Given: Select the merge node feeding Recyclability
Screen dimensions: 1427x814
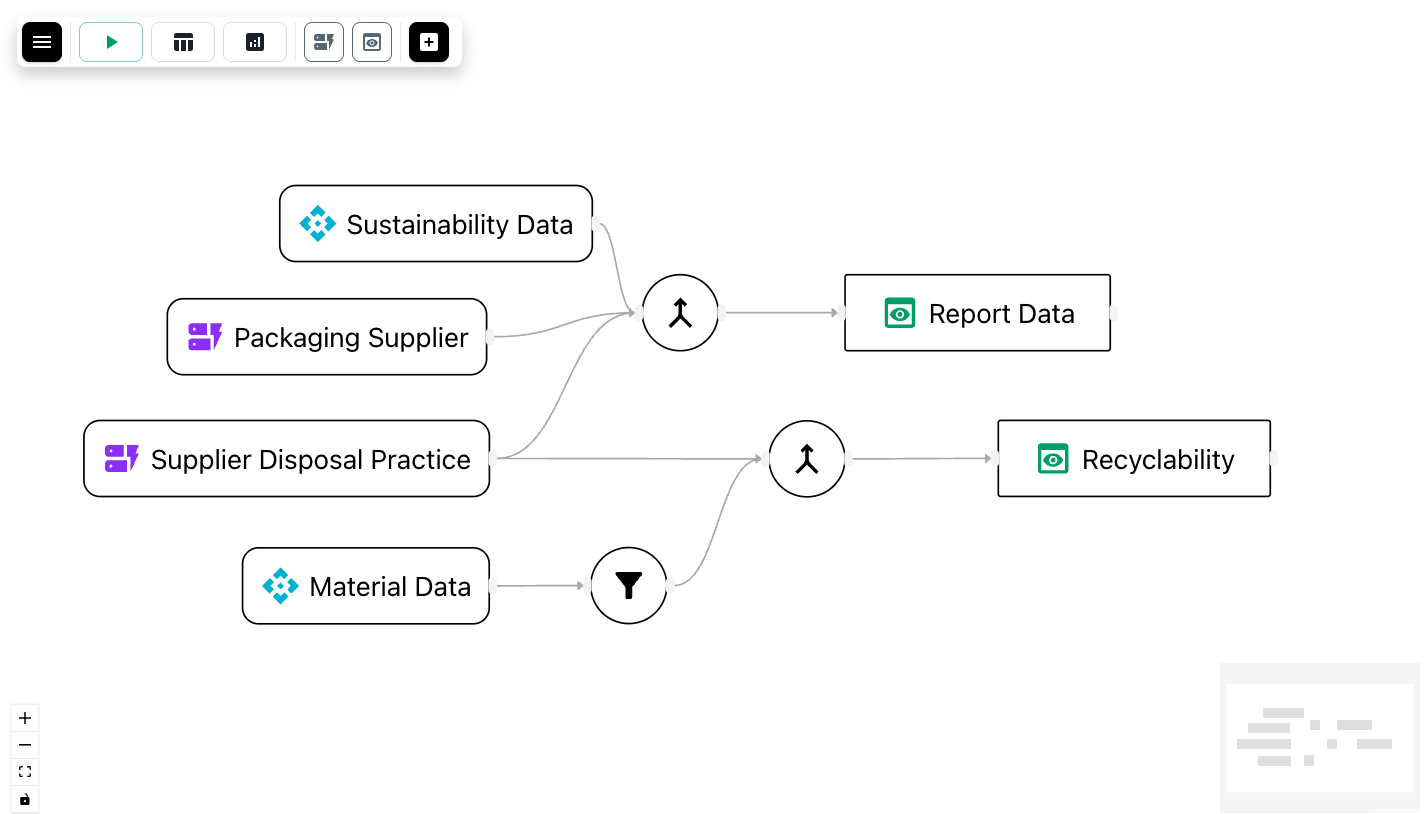Looking at the screenshot, I should [807, 459].
